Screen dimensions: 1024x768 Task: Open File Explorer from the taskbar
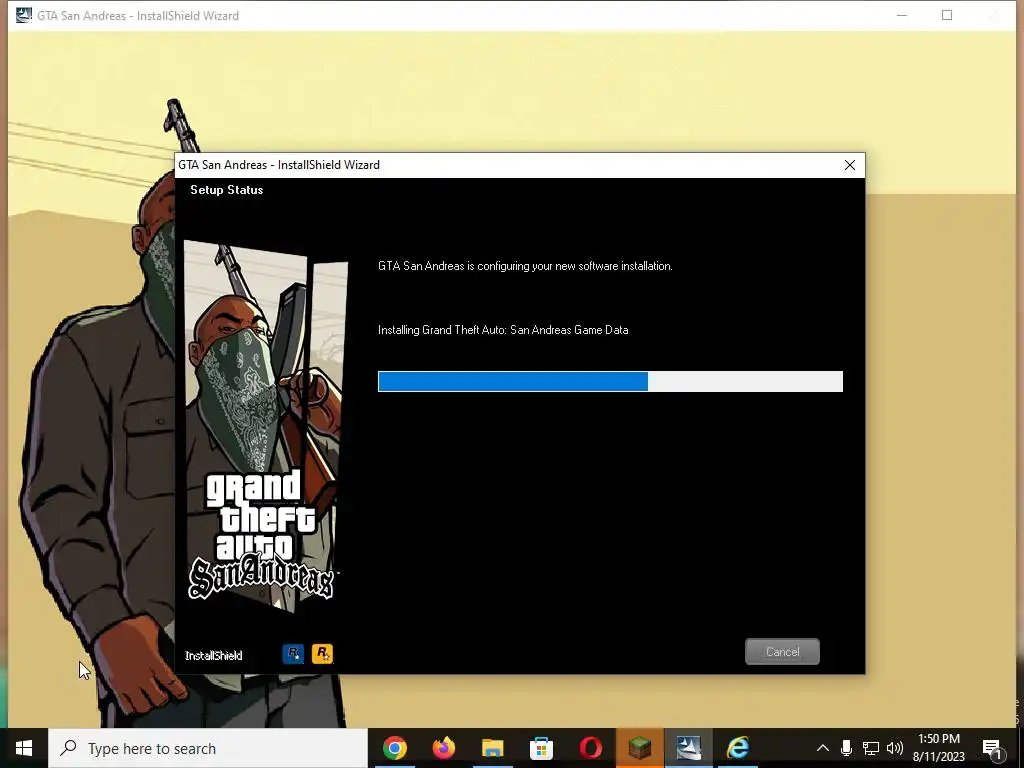click(492, 748)
